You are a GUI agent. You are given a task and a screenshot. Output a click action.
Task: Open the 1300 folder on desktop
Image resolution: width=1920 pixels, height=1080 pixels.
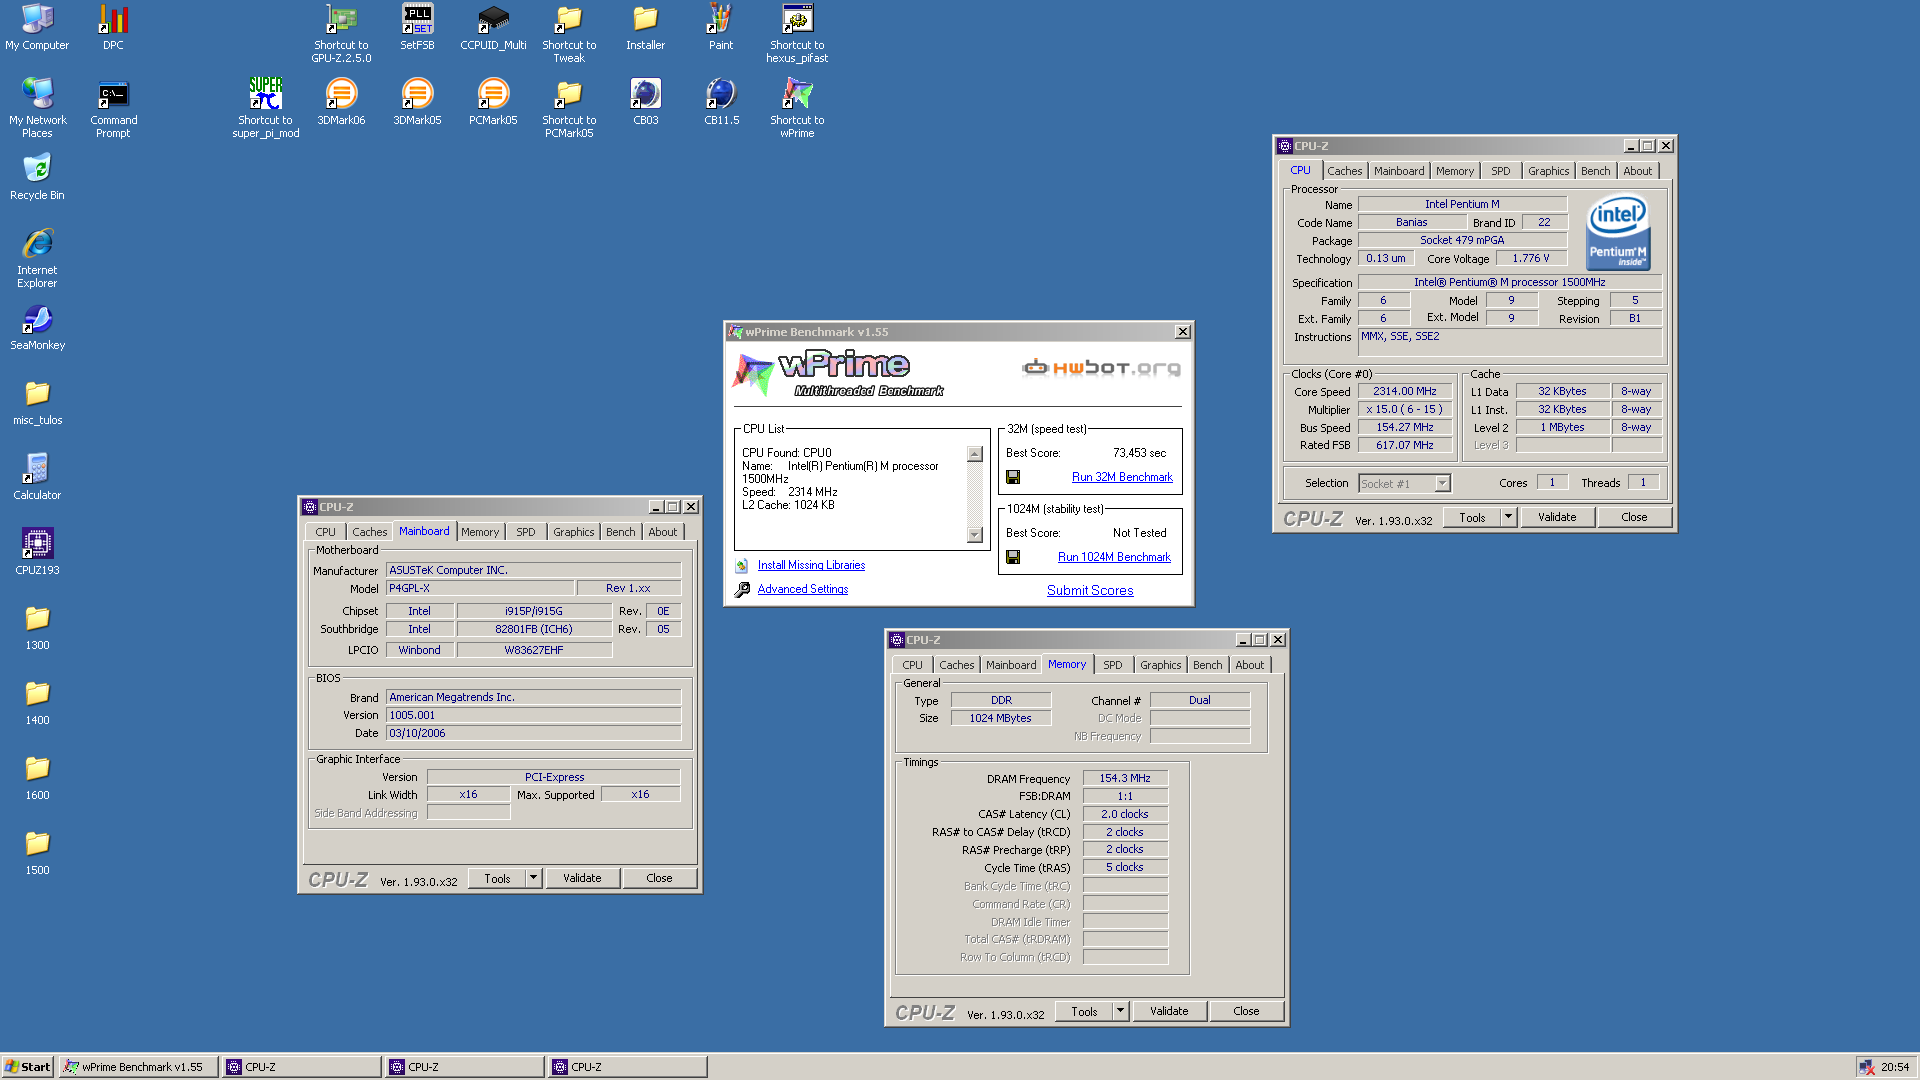pyautogui.click(x=37, y=627)
